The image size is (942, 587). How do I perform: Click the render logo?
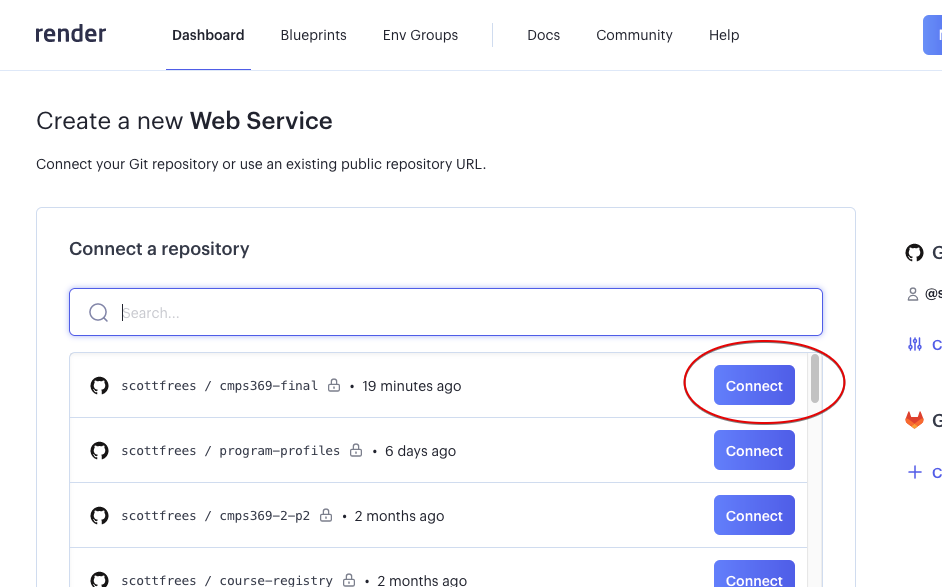(70, 35)
